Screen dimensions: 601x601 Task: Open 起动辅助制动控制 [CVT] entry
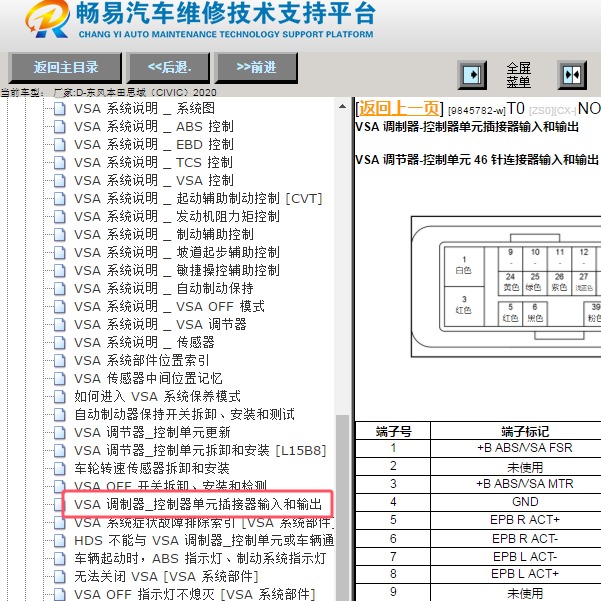click(198, 199)
